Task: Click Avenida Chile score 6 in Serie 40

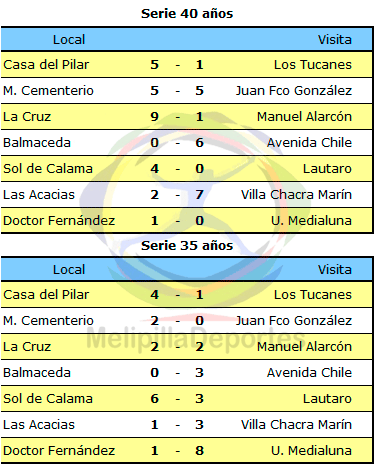Action: tap(199, 143)
